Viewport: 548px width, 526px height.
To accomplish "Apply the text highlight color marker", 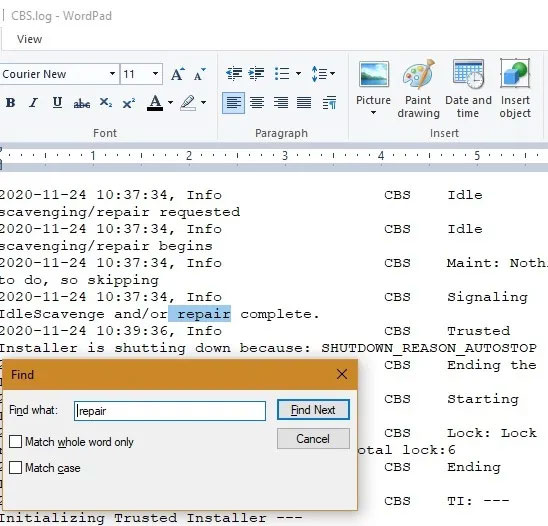I will click(188, 103).
